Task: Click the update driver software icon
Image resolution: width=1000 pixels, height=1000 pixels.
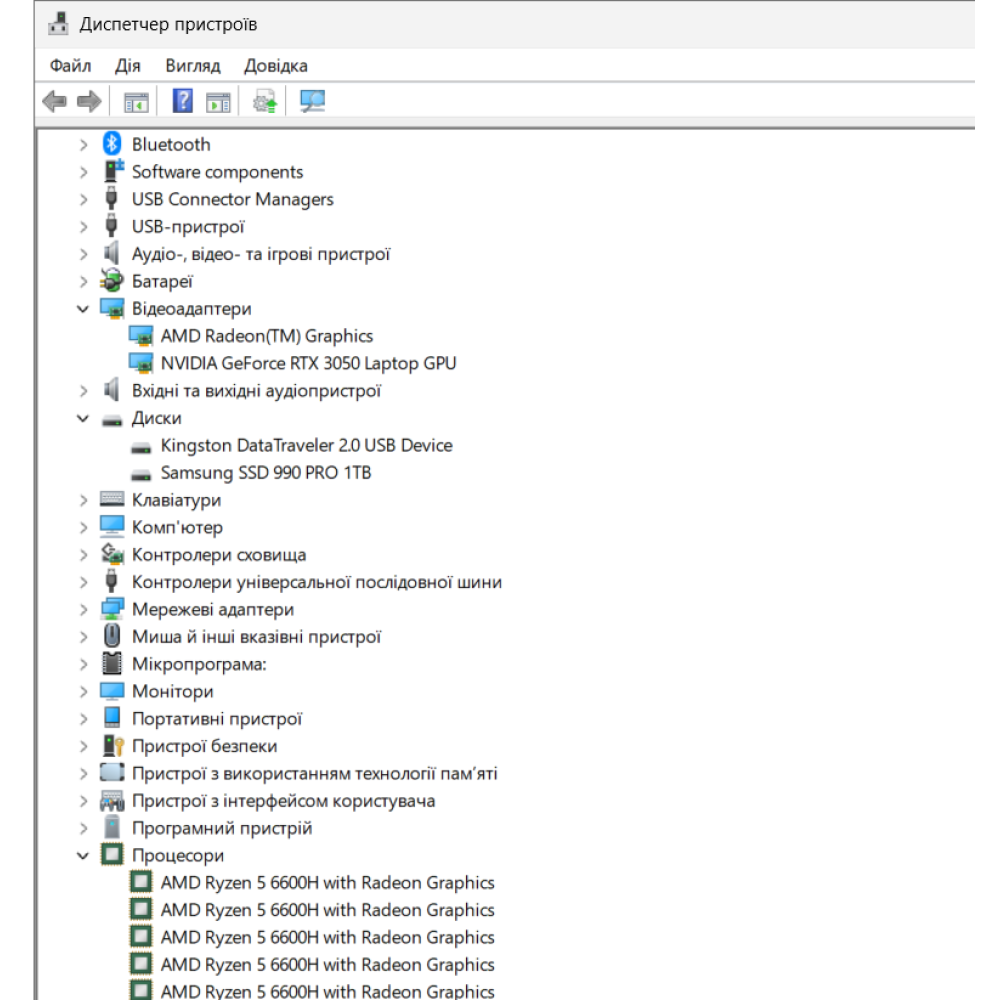Action: pyautogui.click(x=265, y=101)
